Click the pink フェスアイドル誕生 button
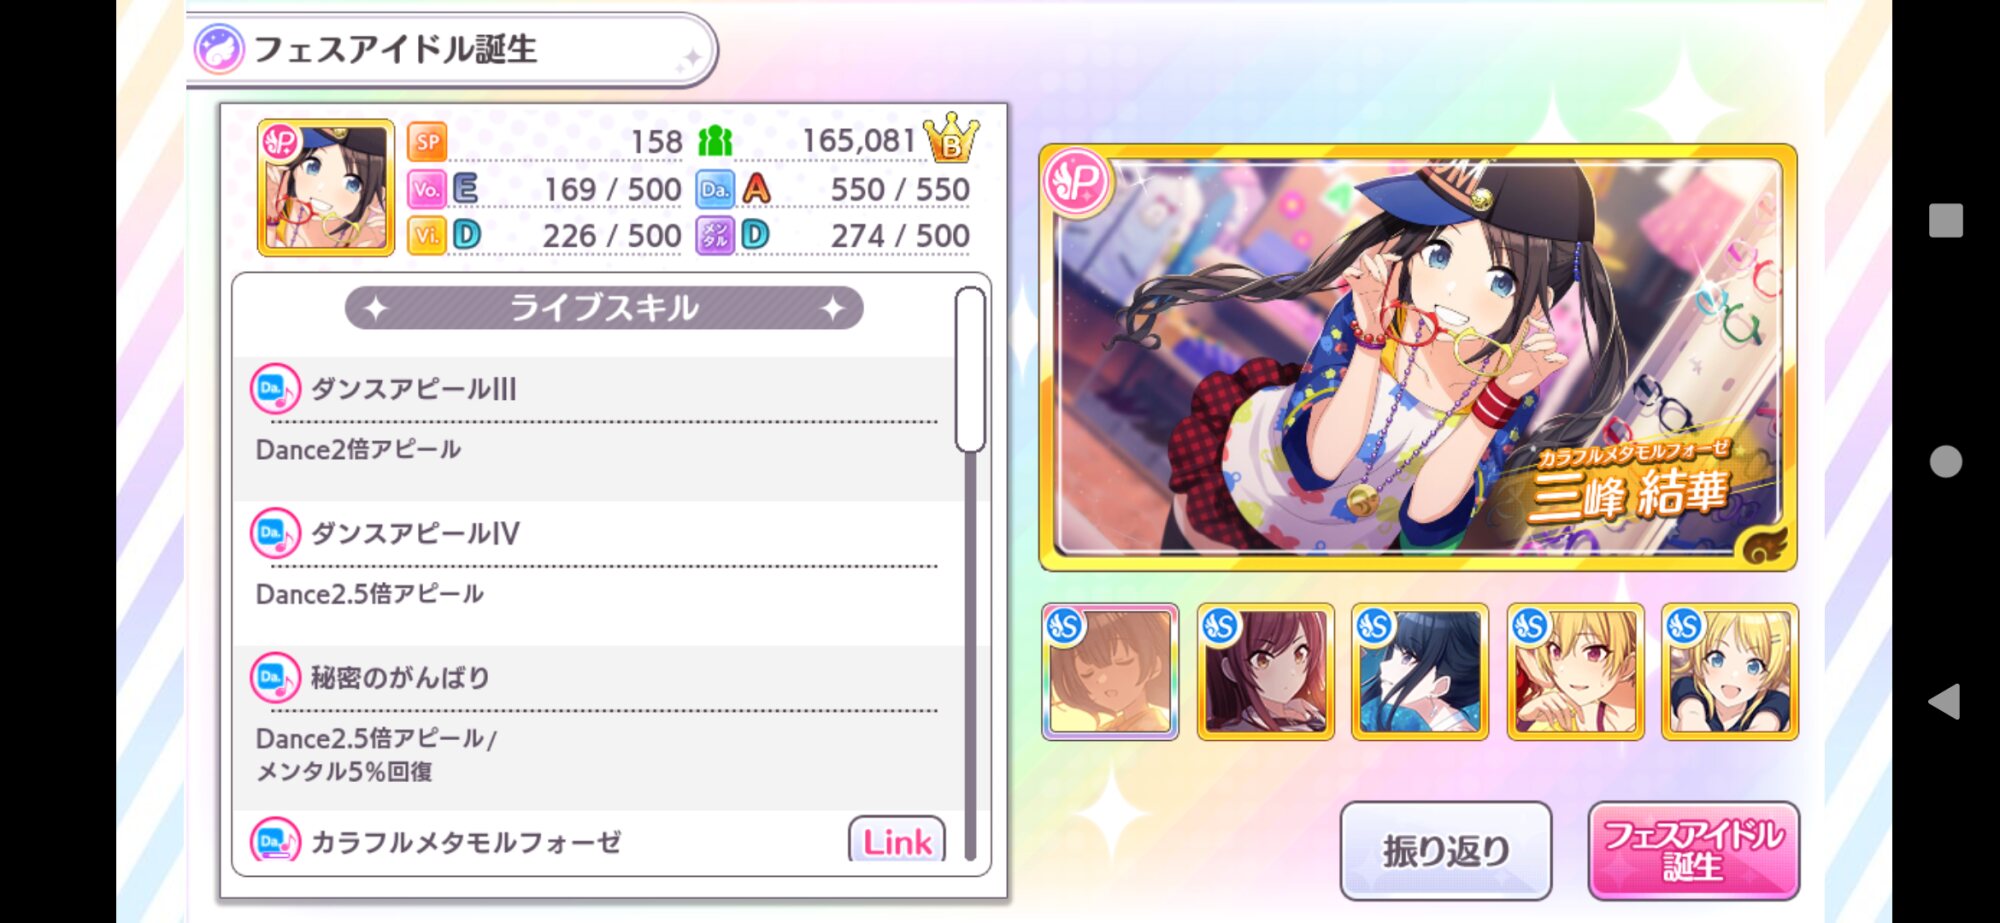This screenshot has height=923, width=2000. [1693, 850]
